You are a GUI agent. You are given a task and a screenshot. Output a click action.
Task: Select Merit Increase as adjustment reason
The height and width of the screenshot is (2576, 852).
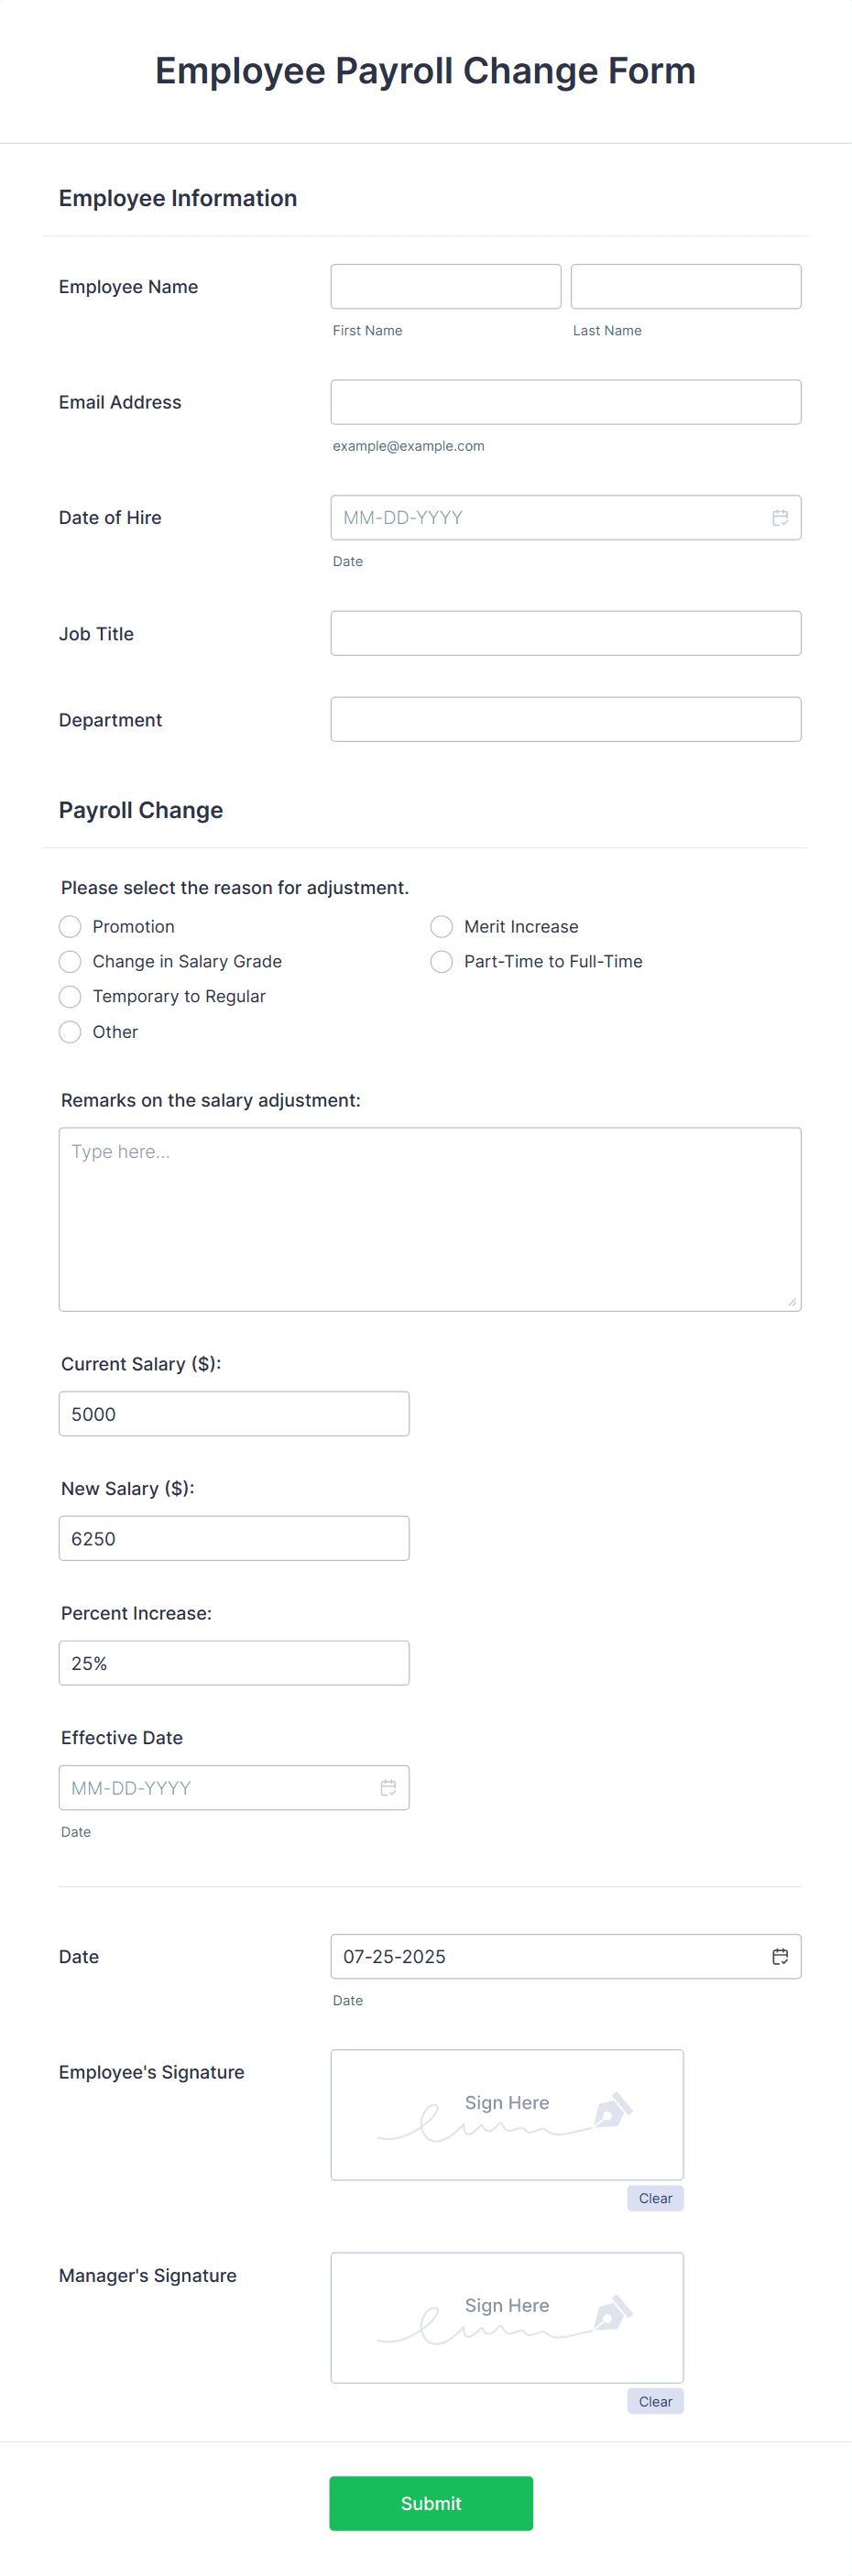click(441, 926)
